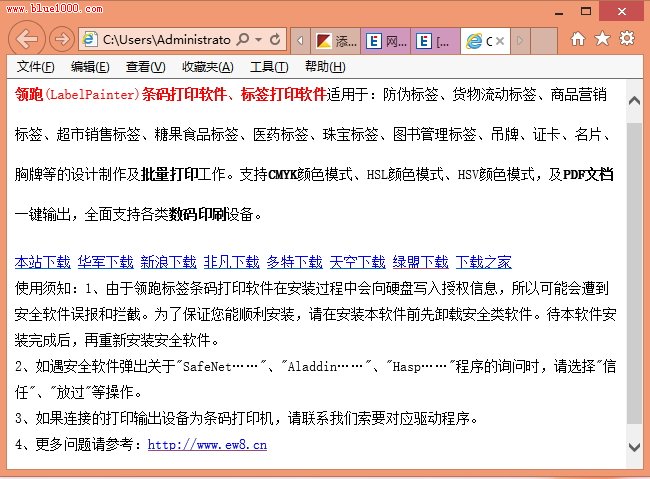Open Favorites with the star icon
Viewport: 650px width, 479px height.
click(602, 39)
